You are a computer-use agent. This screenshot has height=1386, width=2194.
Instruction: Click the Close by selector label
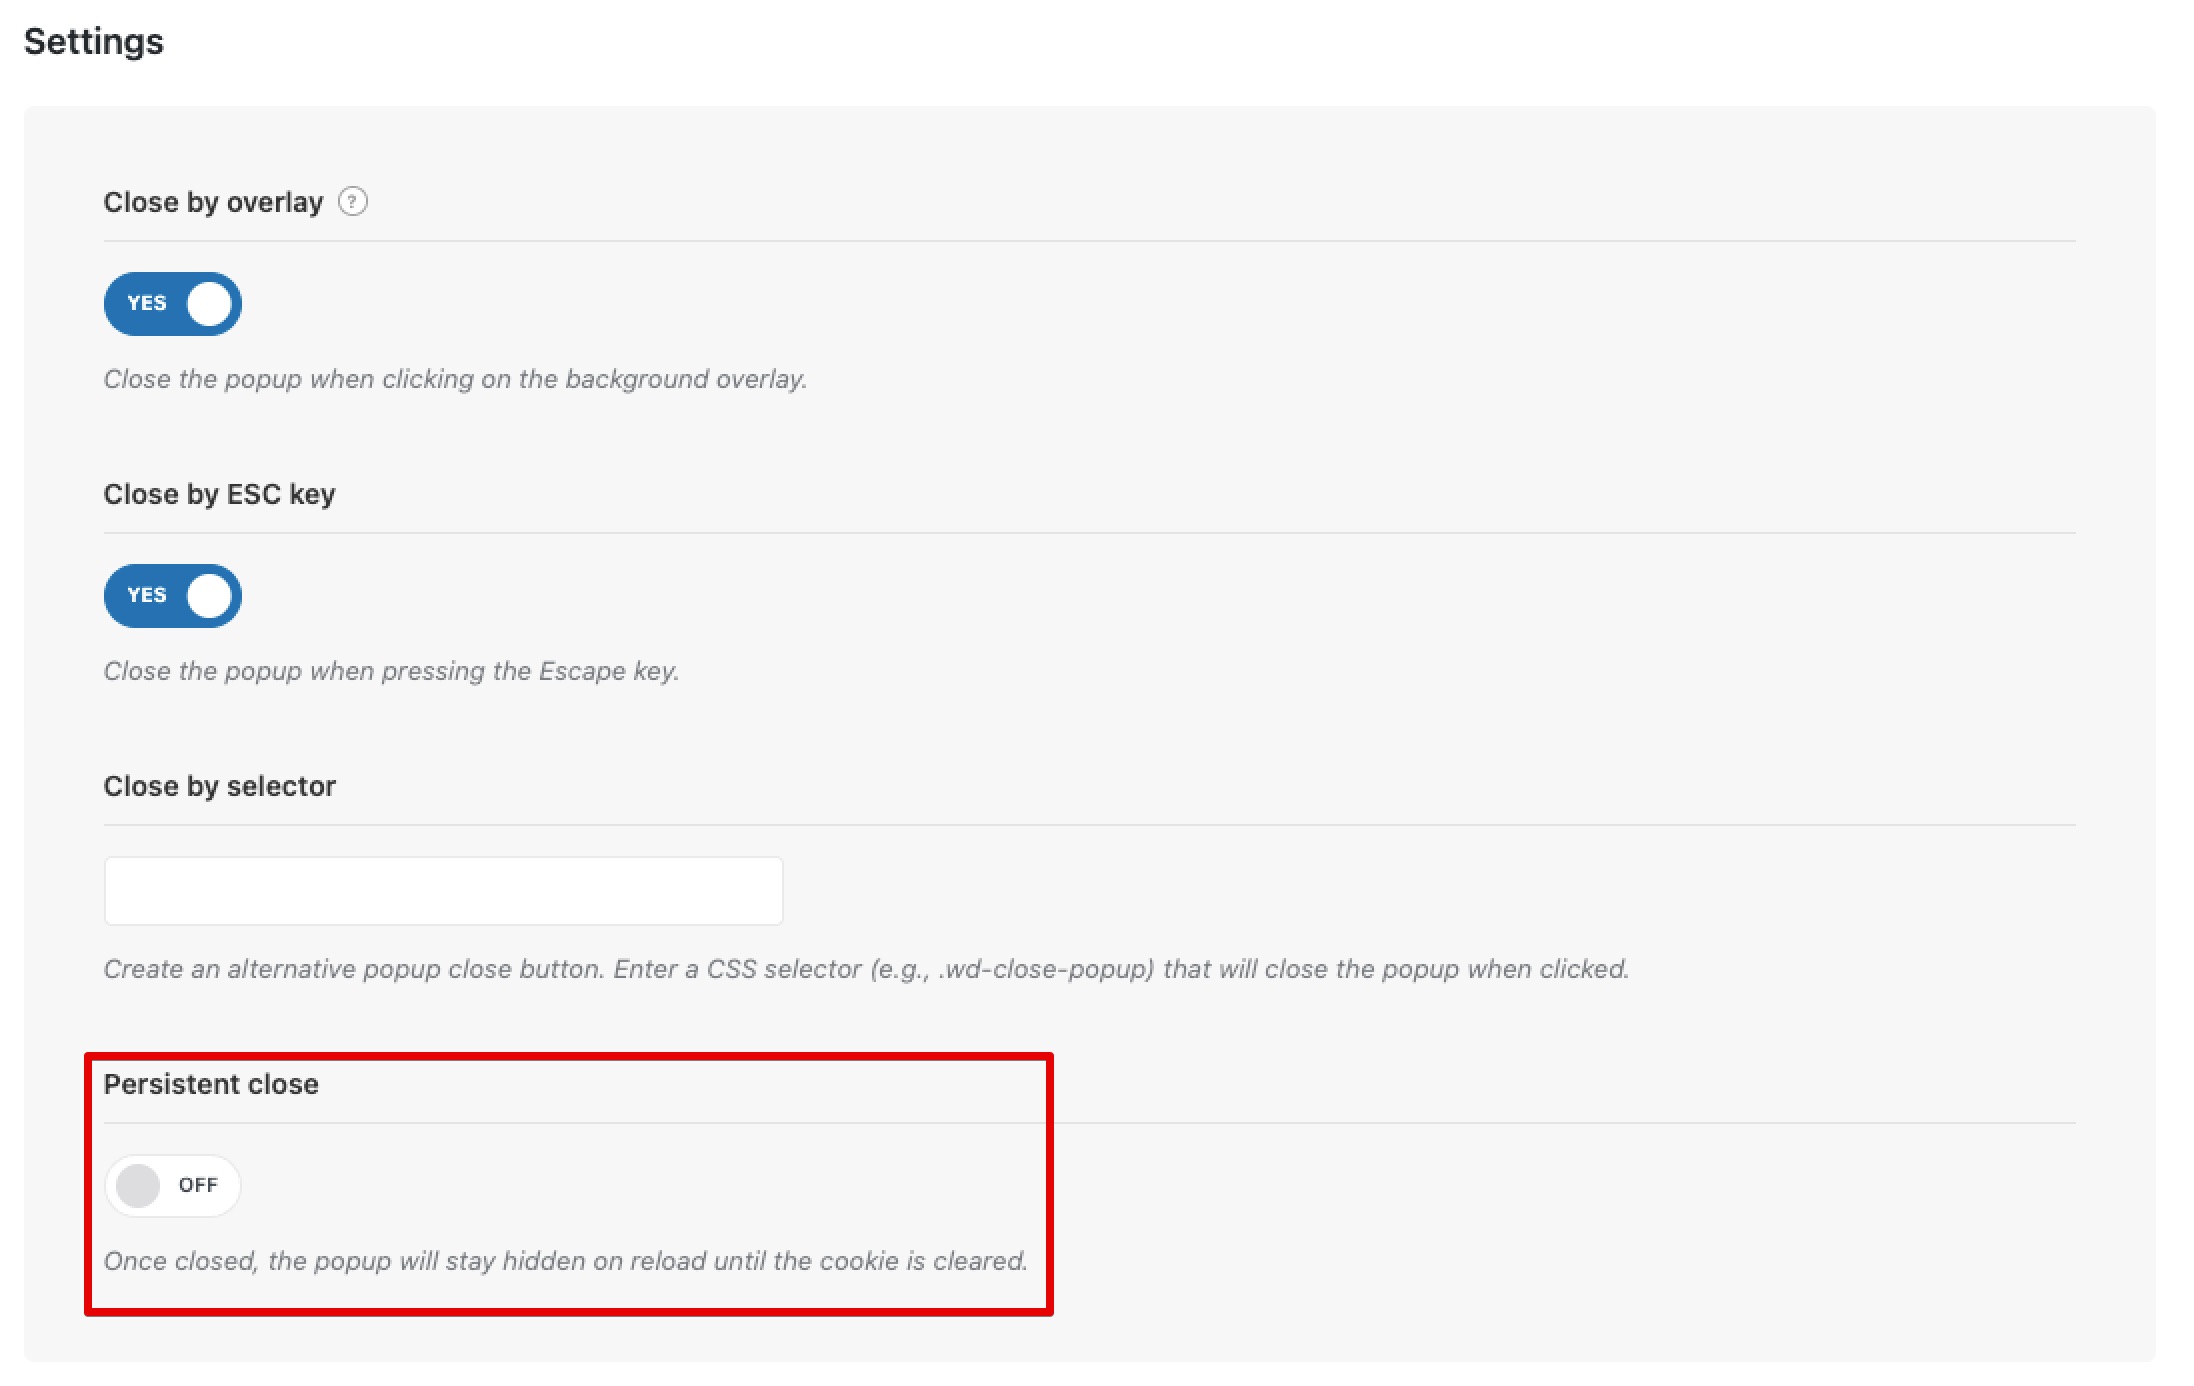pos(219,786)
